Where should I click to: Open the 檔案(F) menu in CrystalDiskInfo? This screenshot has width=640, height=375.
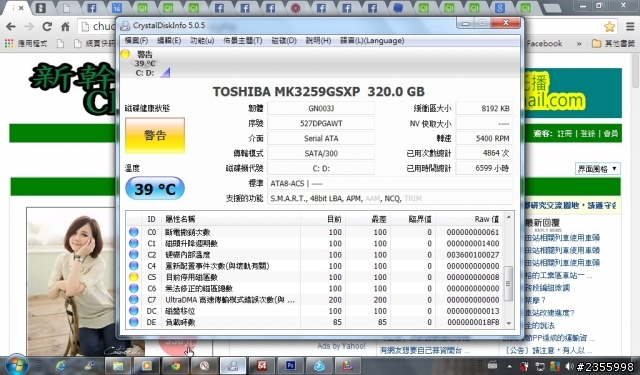[136, 40]
